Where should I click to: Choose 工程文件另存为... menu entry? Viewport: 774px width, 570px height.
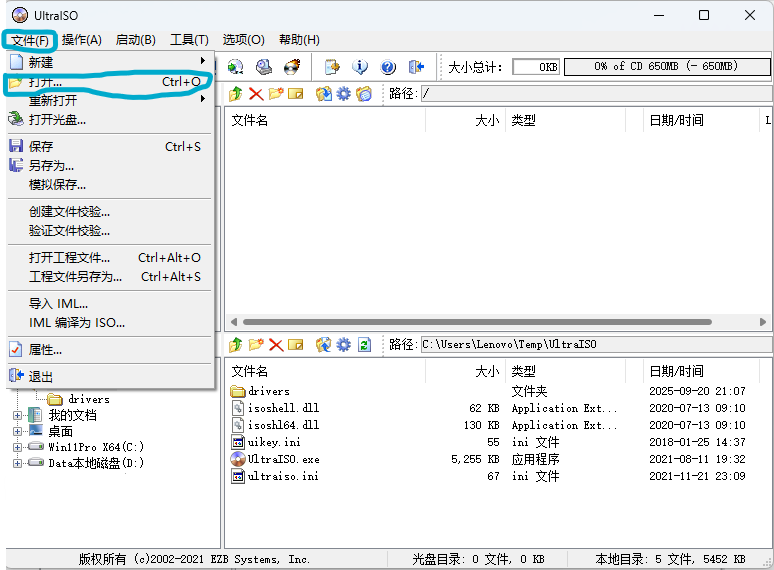109,276
